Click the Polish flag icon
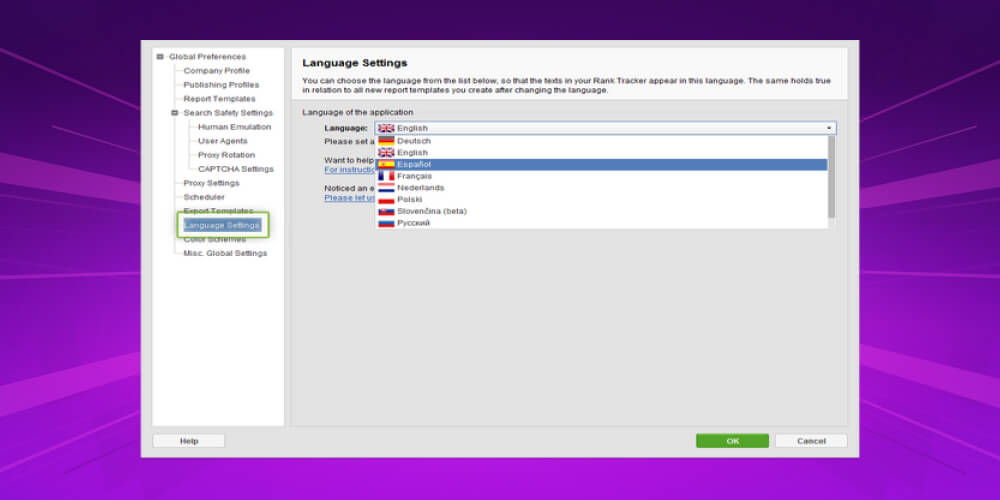 (386, 200)
